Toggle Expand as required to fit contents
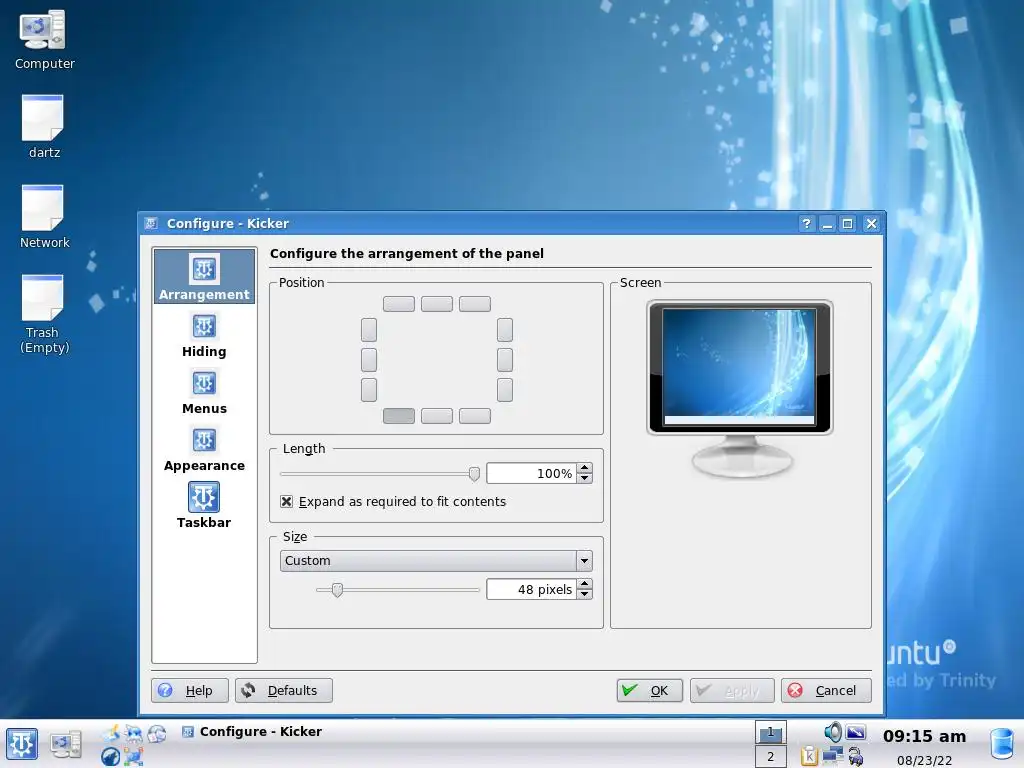Viewport: 1024px width, 768px height. [x=393, y=502]
